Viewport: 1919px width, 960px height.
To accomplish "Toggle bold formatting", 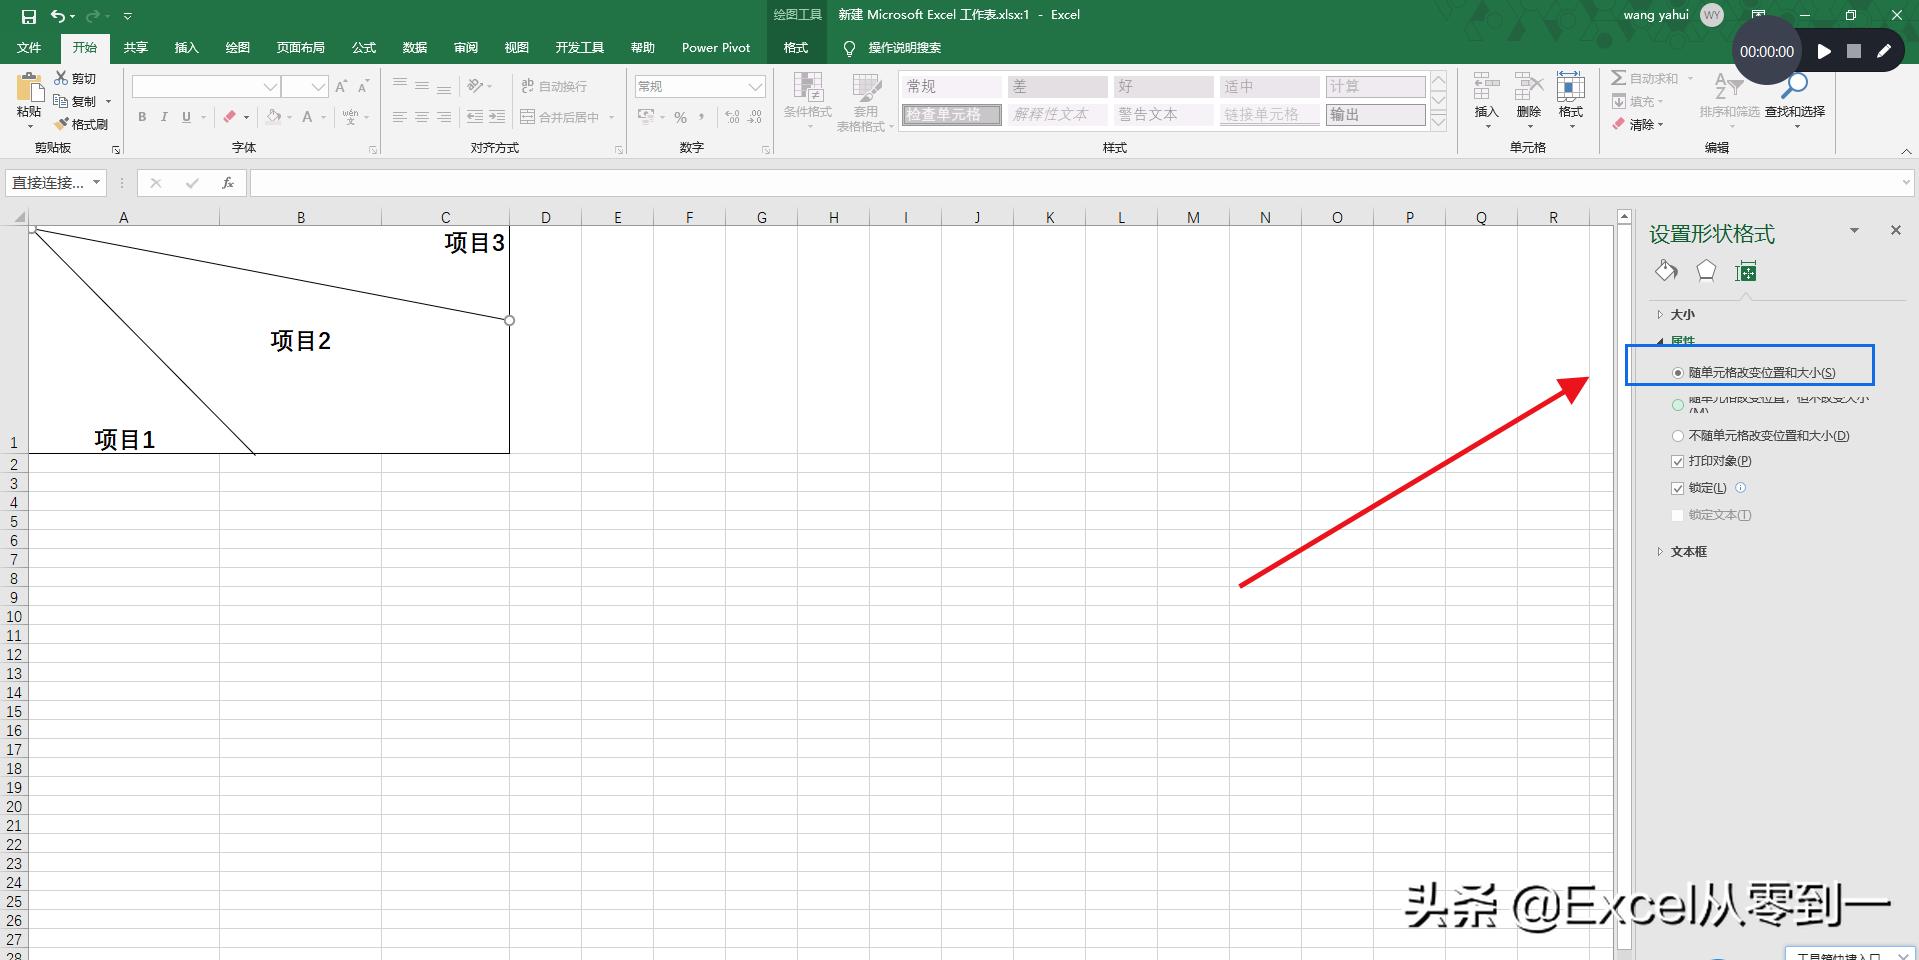I will click(142, 117).
